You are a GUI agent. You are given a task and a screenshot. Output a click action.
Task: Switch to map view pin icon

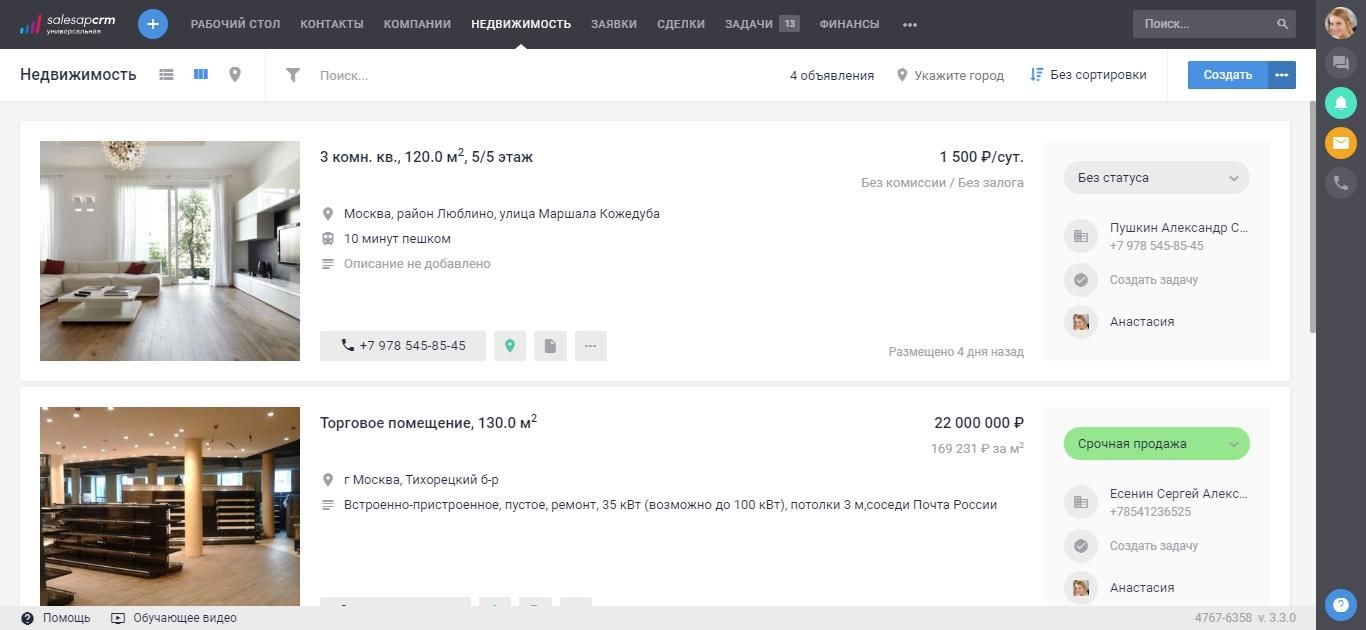(x=235, y=75)
